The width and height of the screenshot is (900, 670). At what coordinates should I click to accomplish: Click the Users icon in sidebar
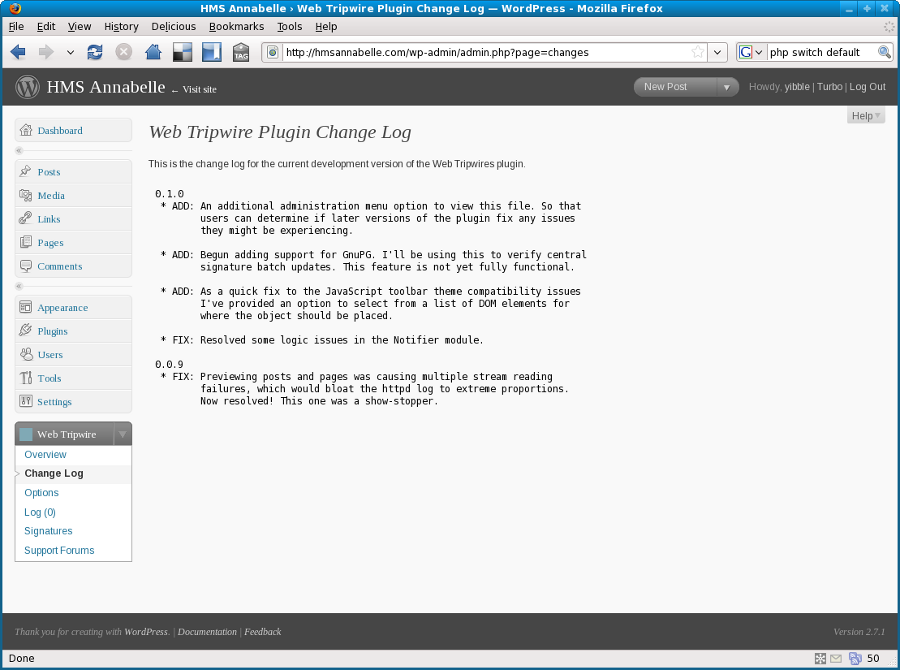click(x=25, y=354)
